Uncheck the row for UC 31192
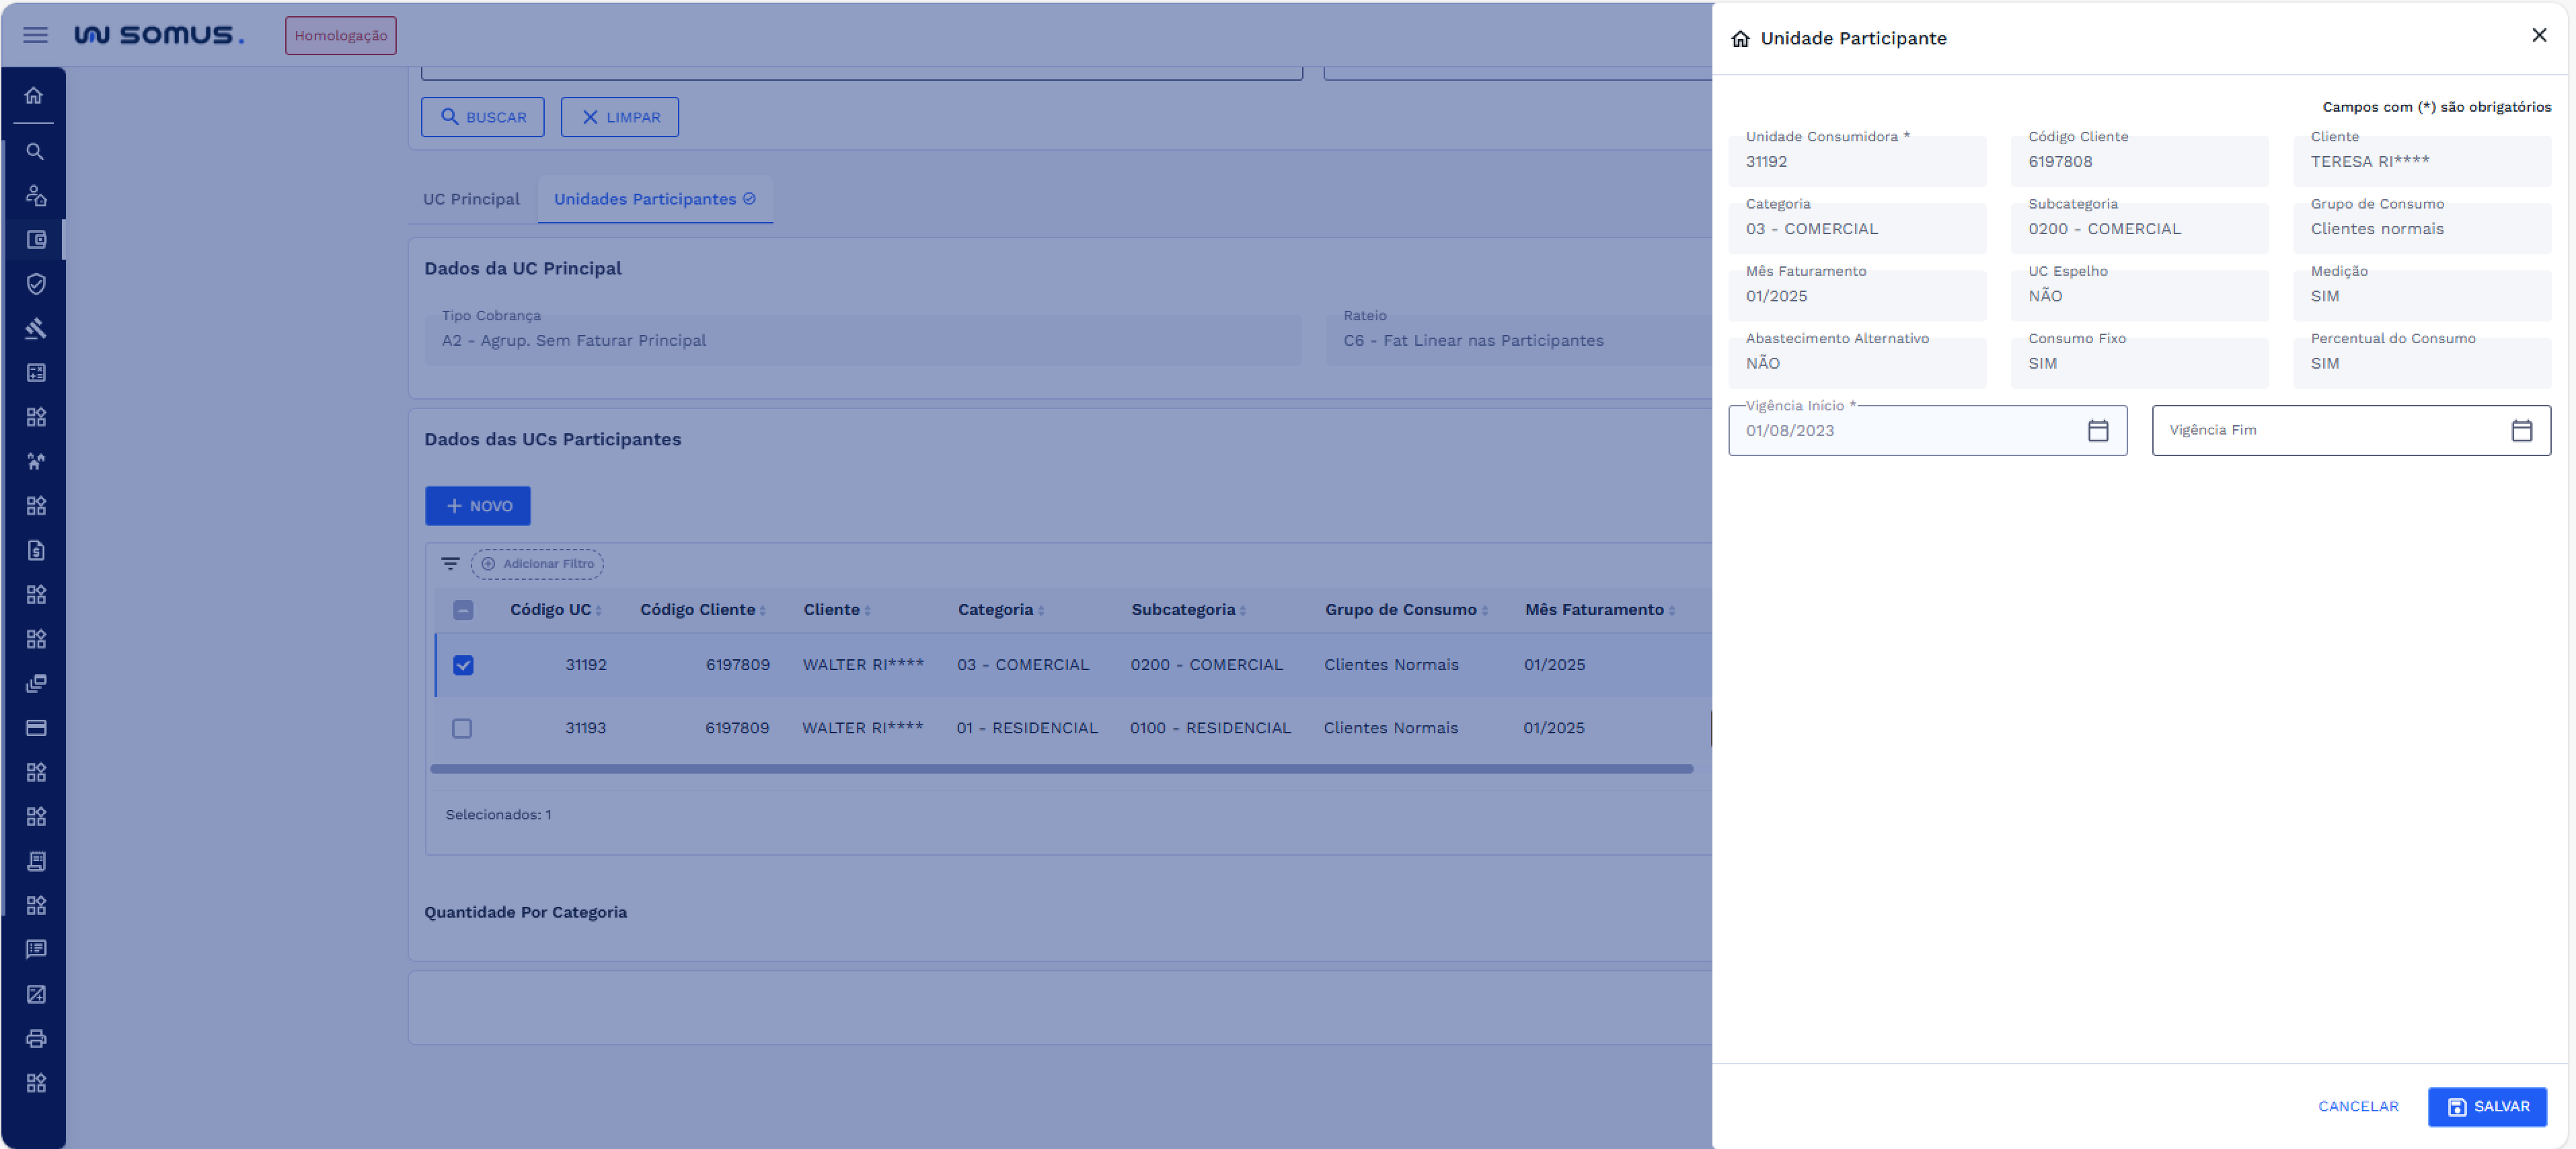This screenshot has width=2576, height=1149. click(463, 665)
